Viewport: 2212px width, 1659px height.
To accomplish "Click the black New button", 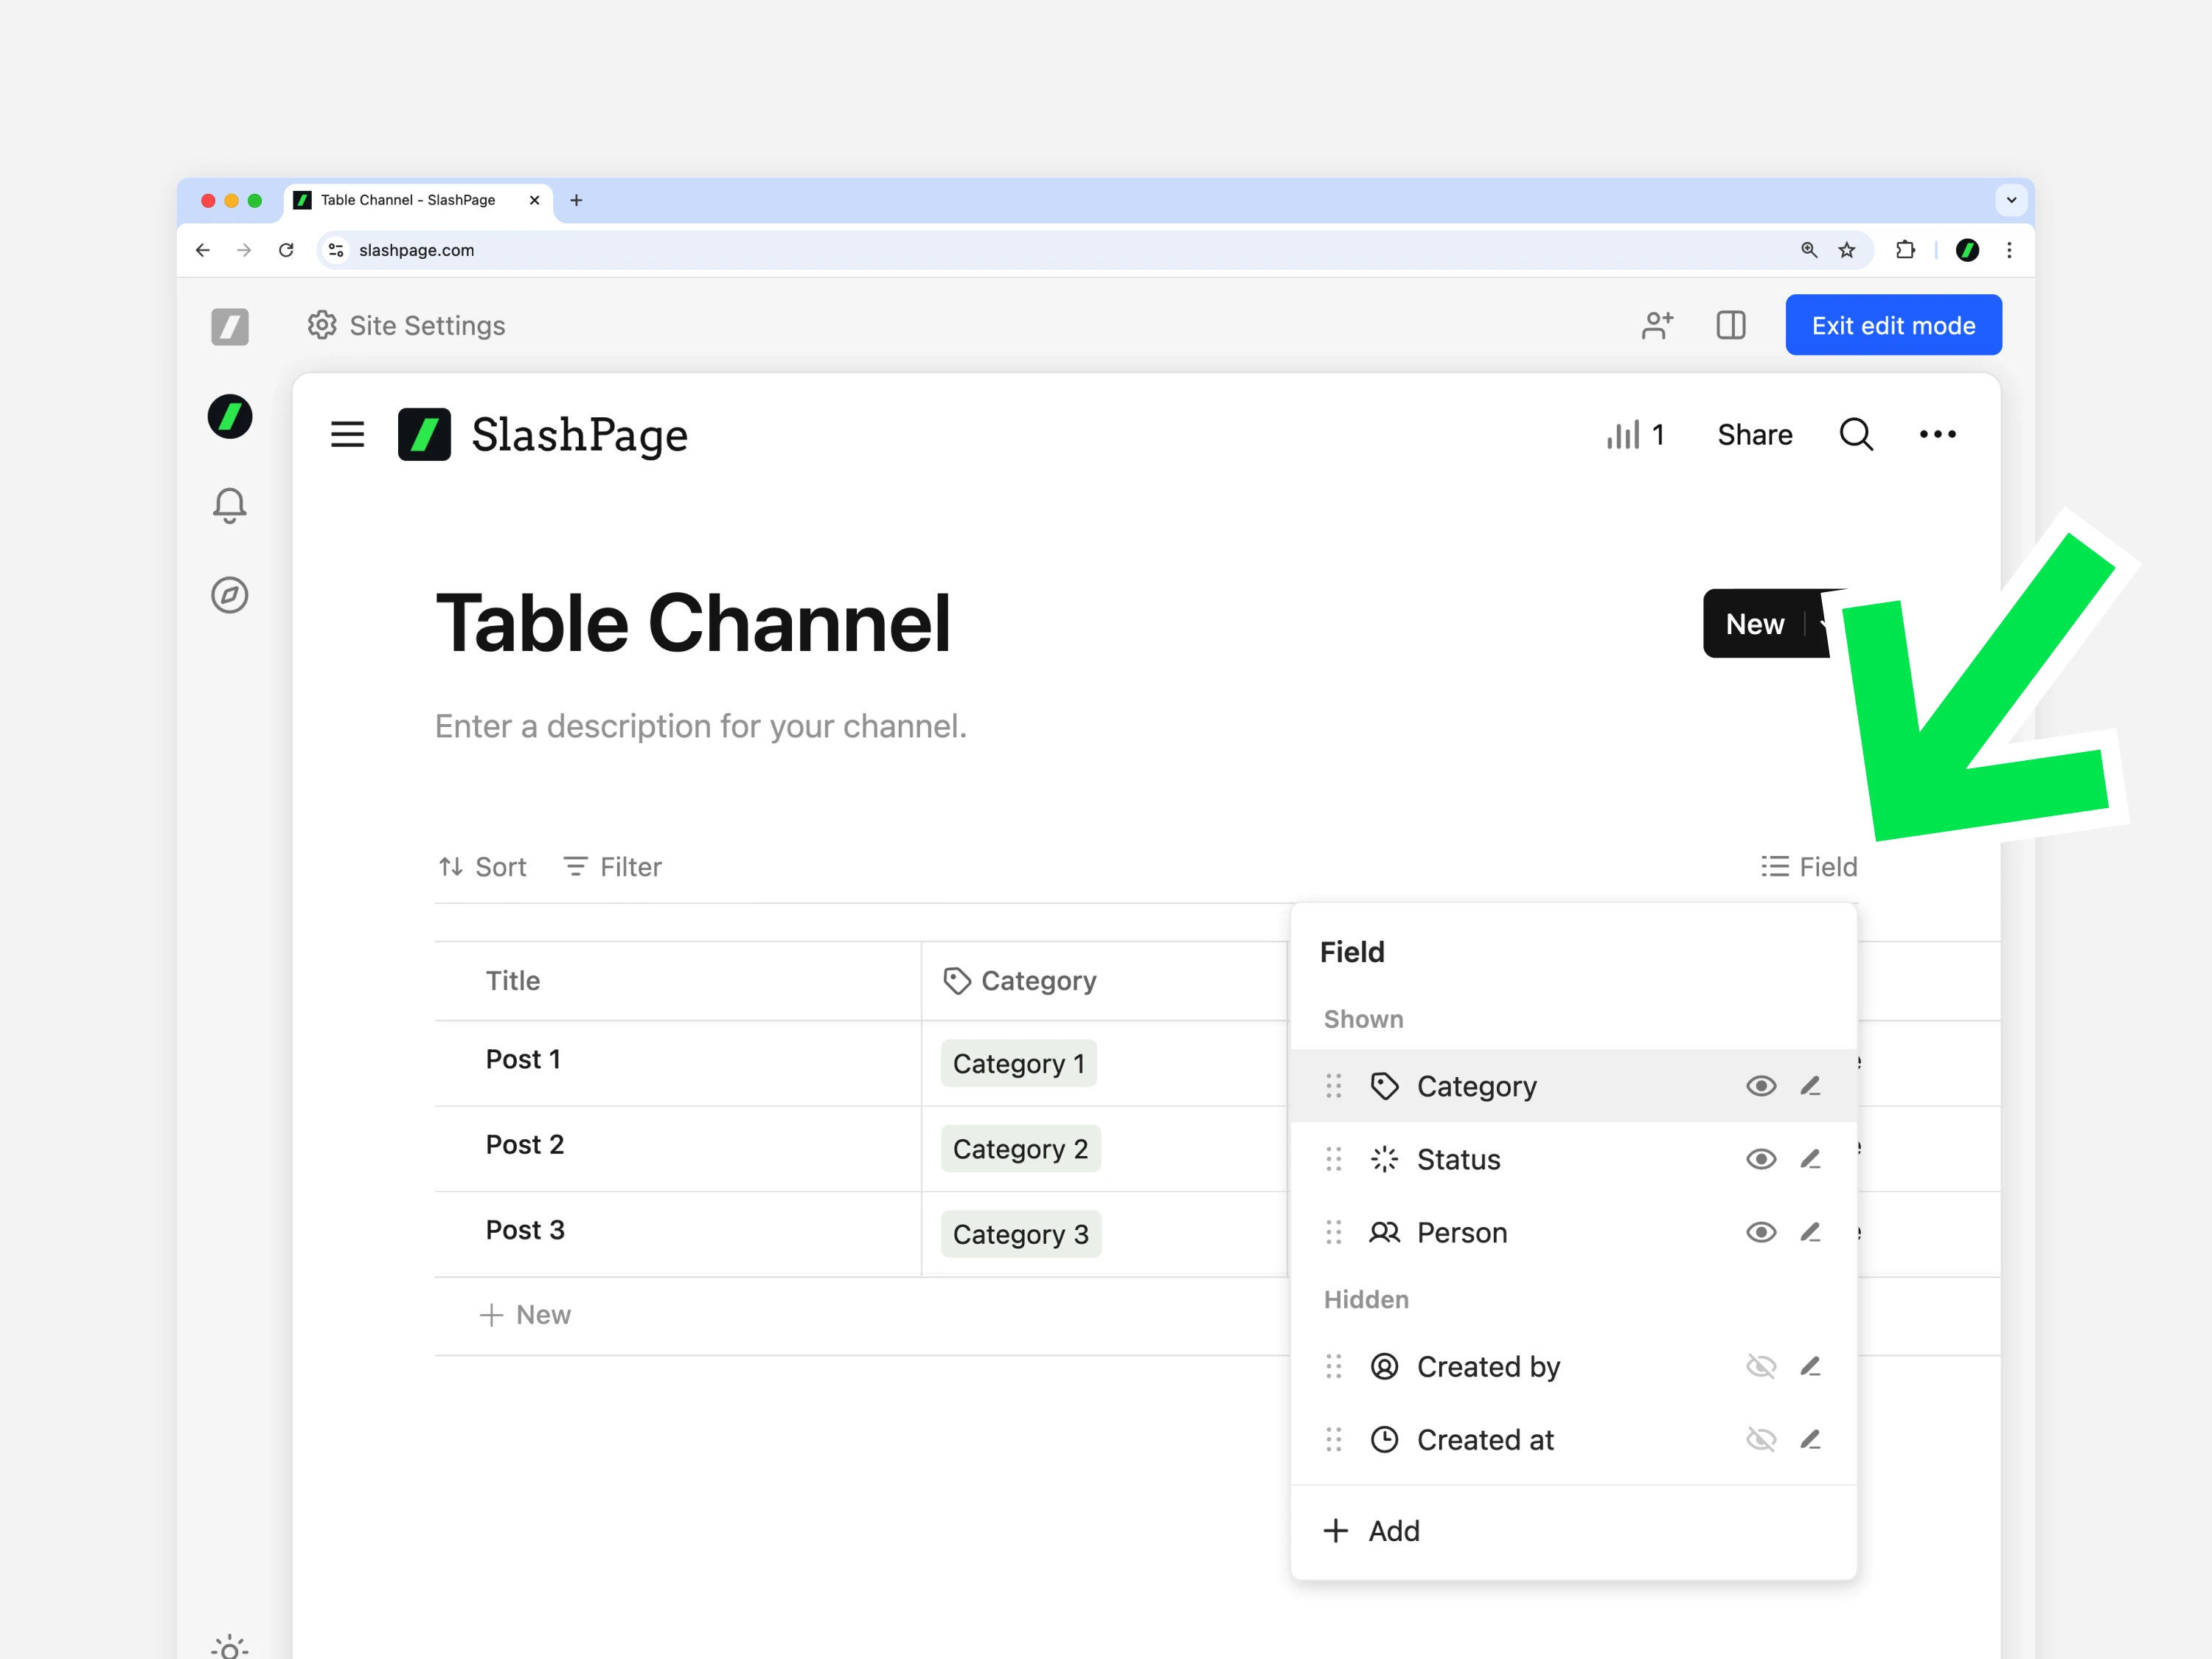I will pyautogui.click(x=1754, y=623).
